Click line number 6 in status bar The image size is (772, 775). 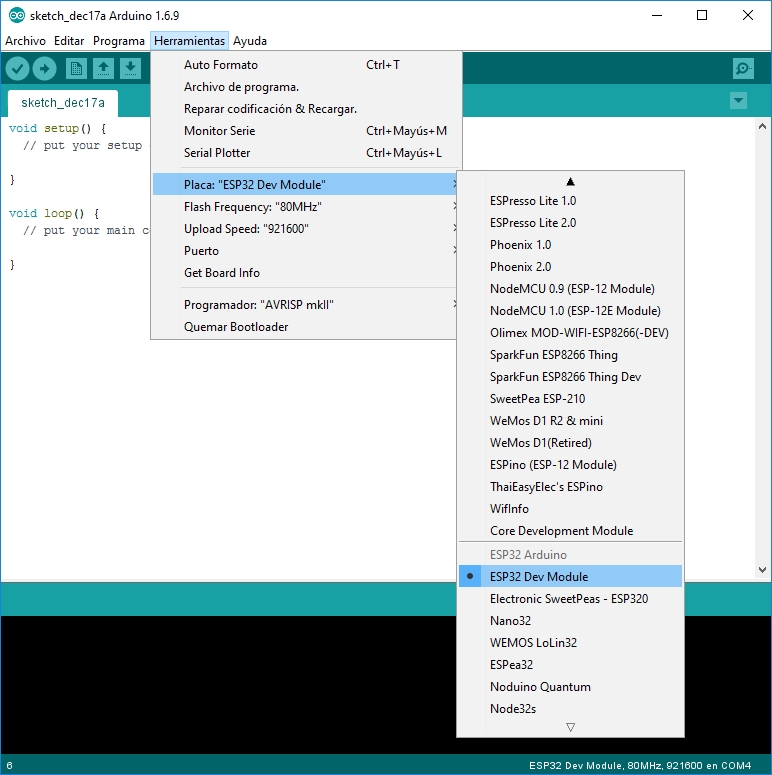(9, 766)
